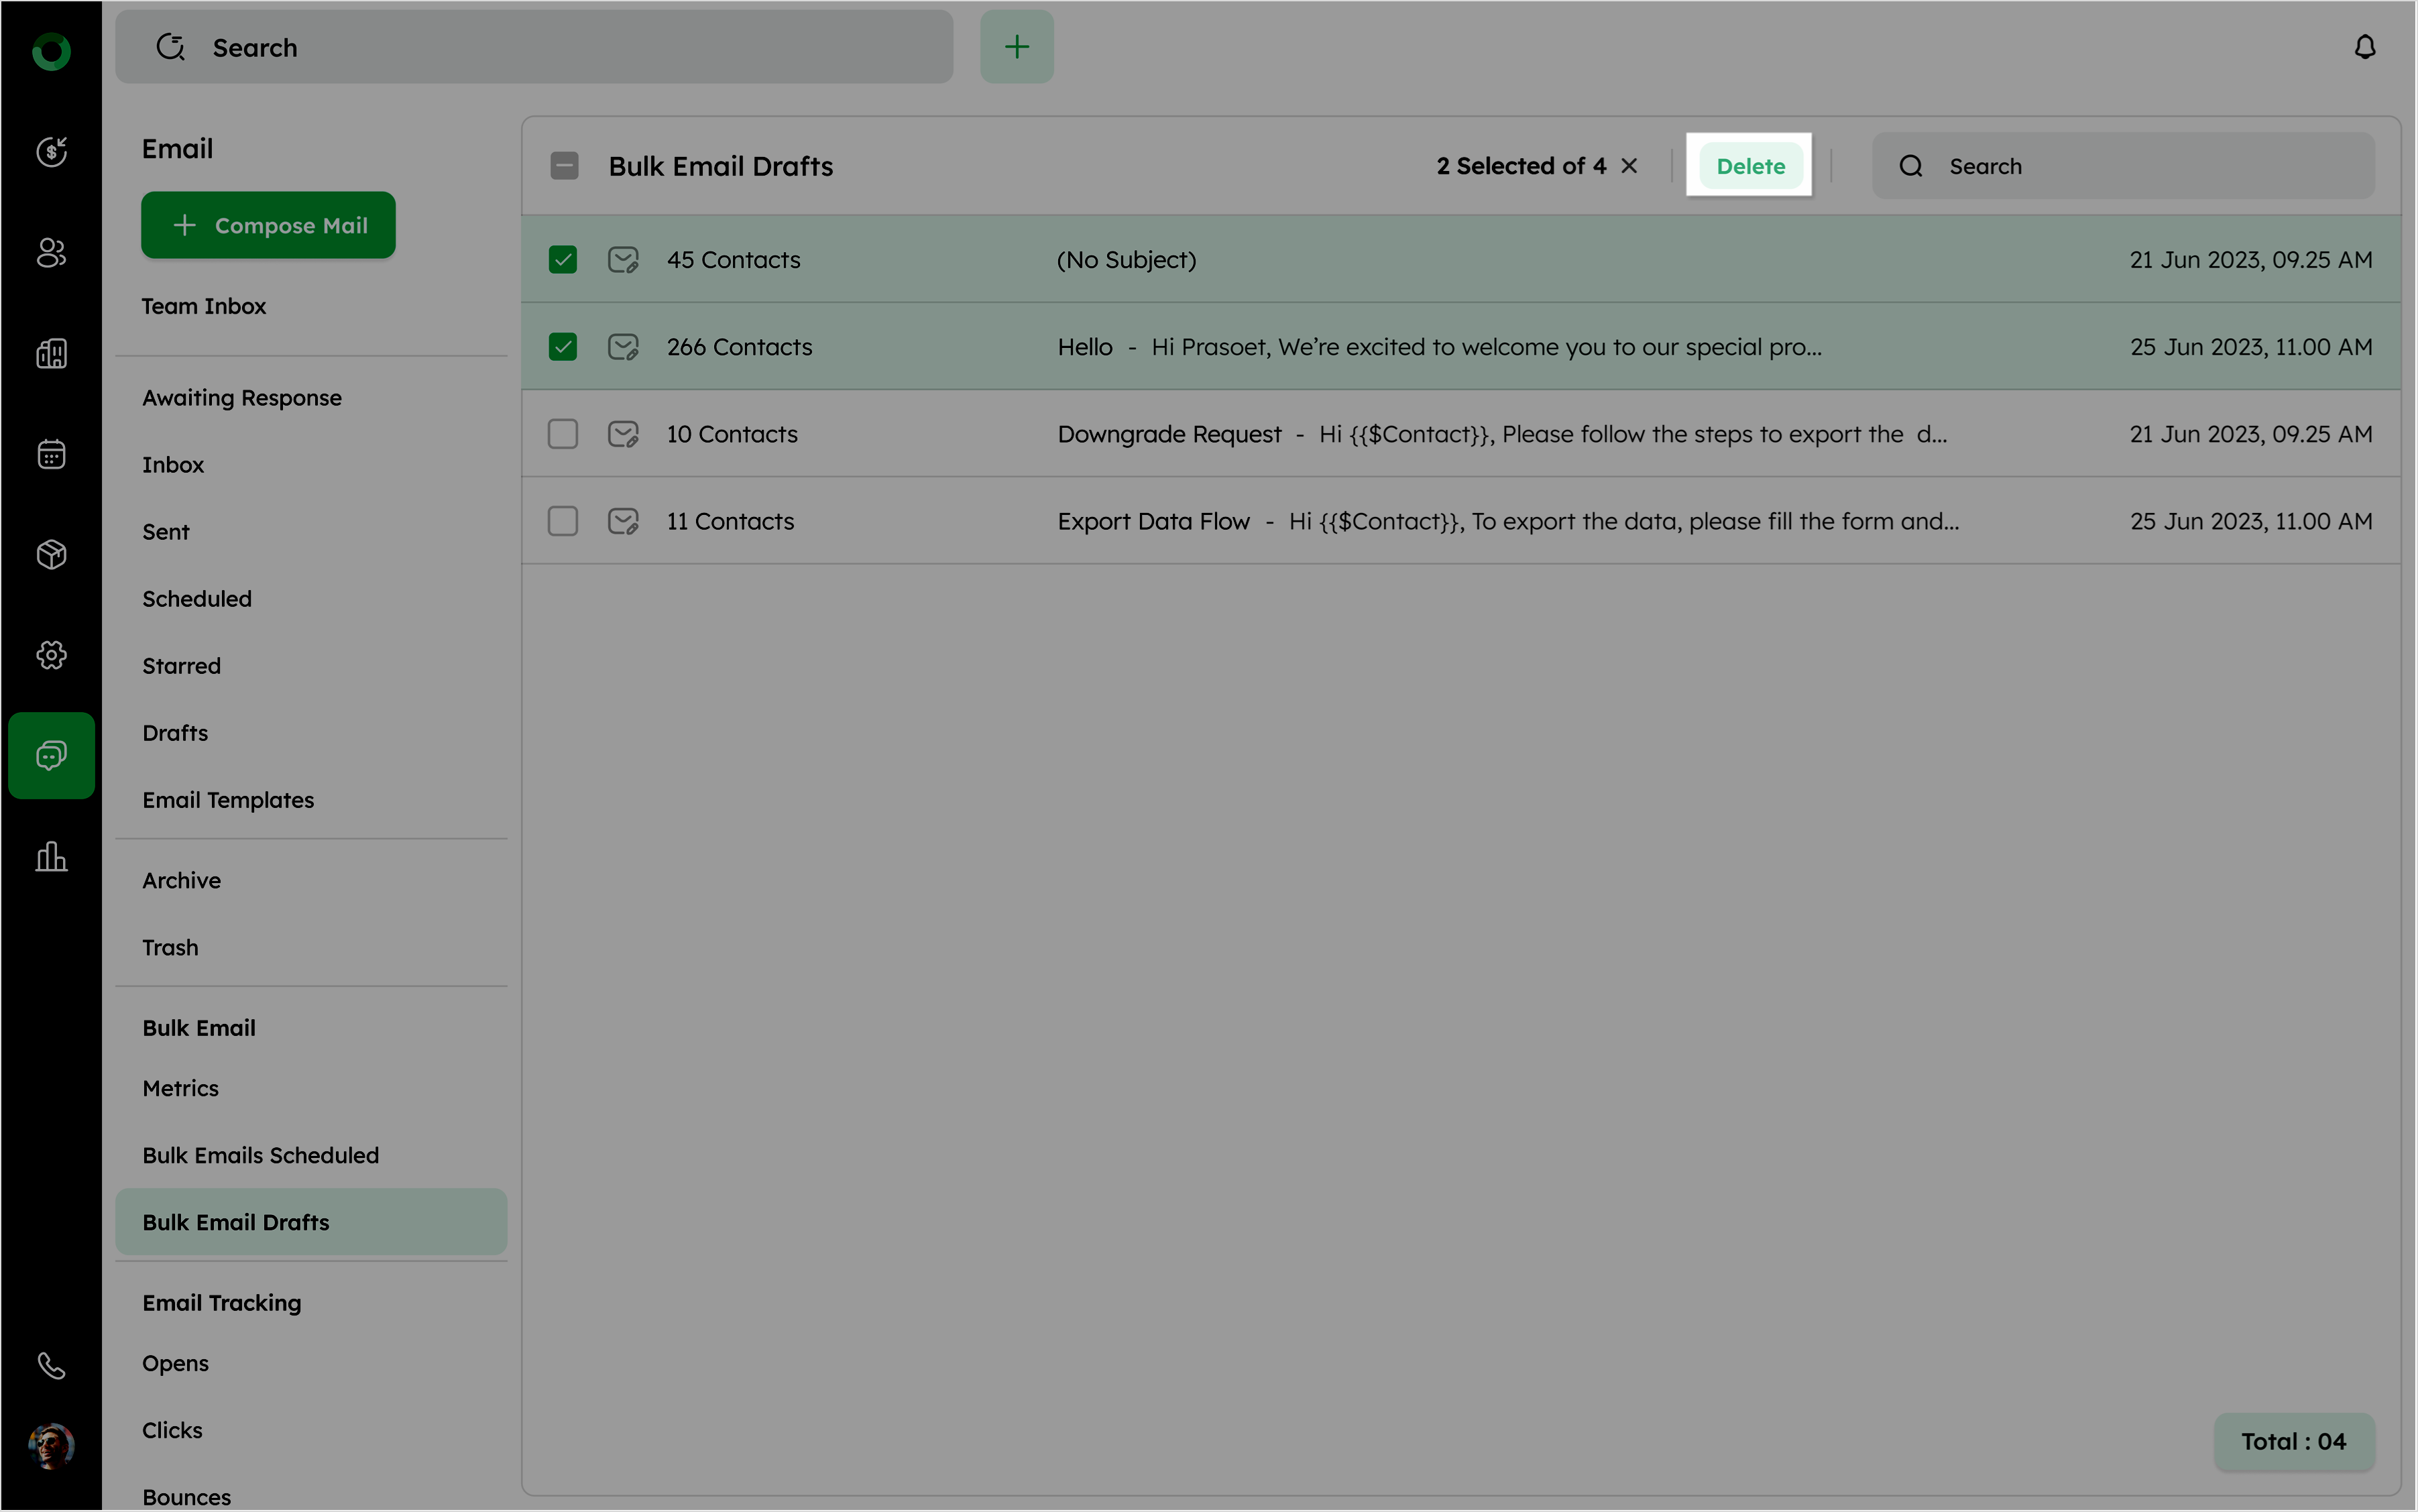Open the user profile avatar
This screenshot has width=2418, height=1512.
pos(51,1445)
